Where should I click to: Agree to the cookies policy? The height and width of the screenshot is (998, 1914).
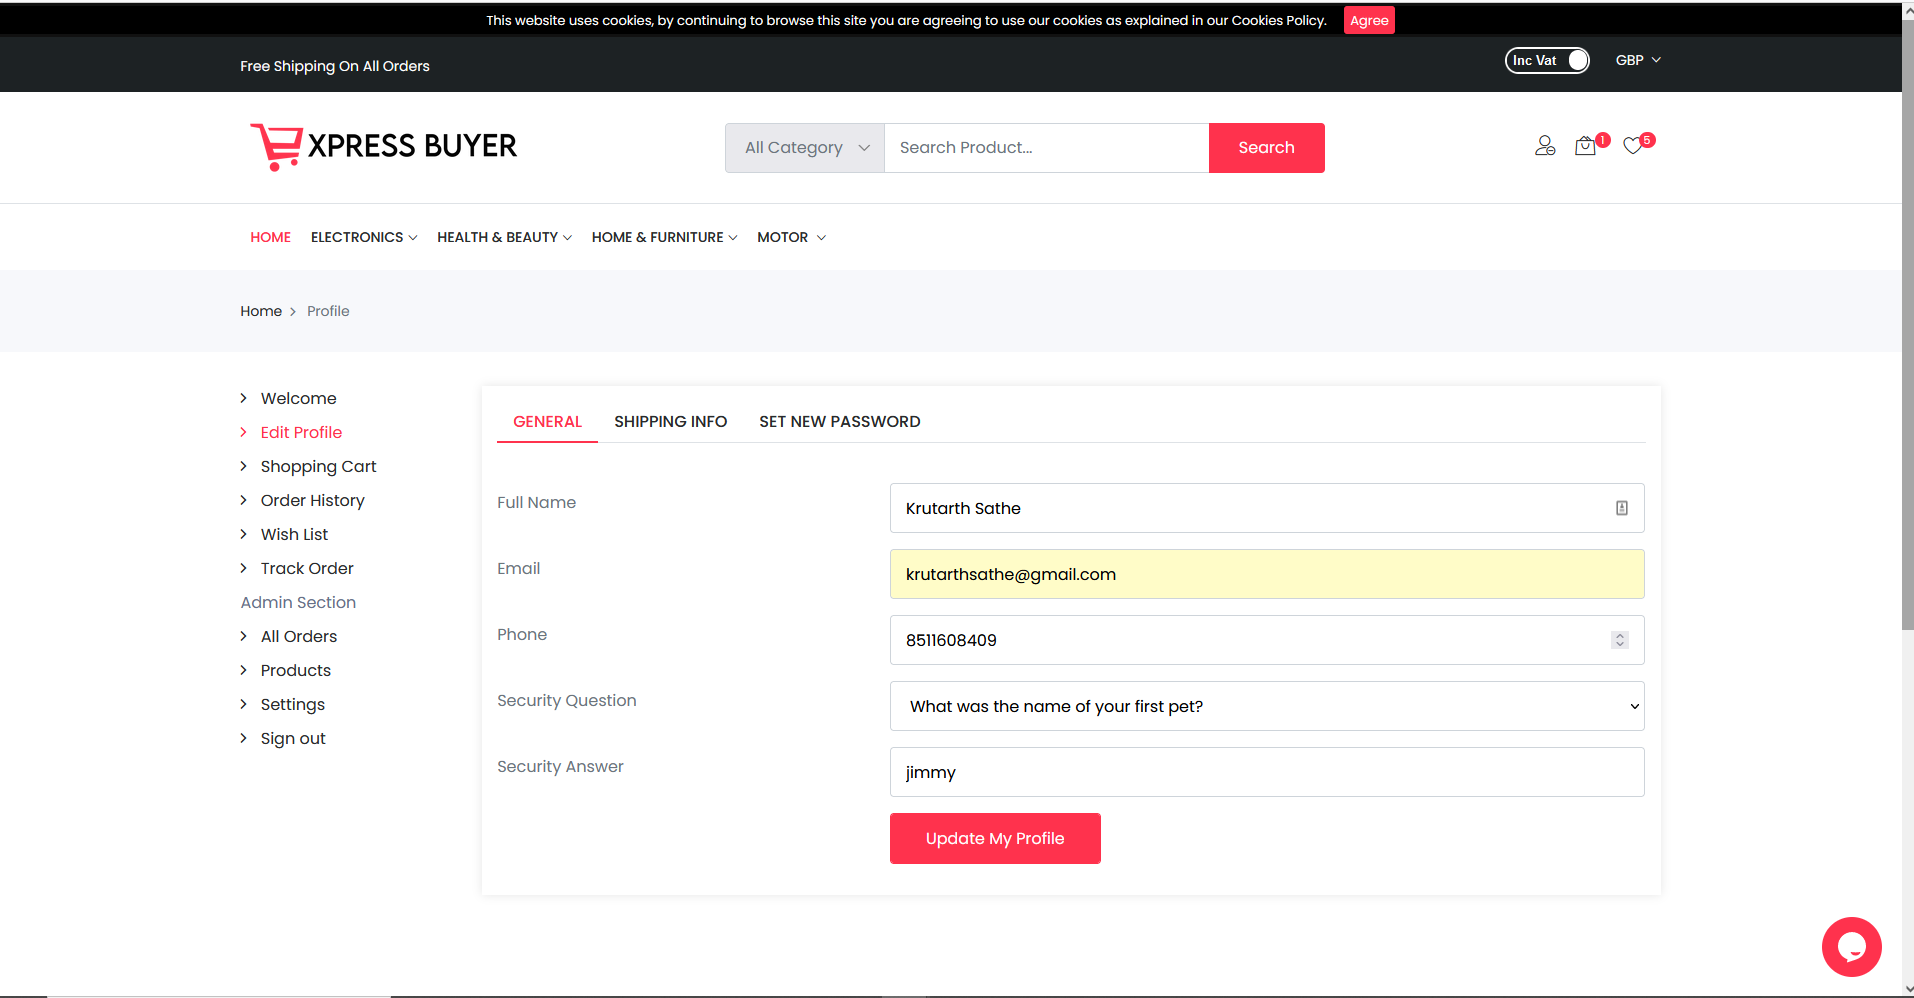point(1368,20)
